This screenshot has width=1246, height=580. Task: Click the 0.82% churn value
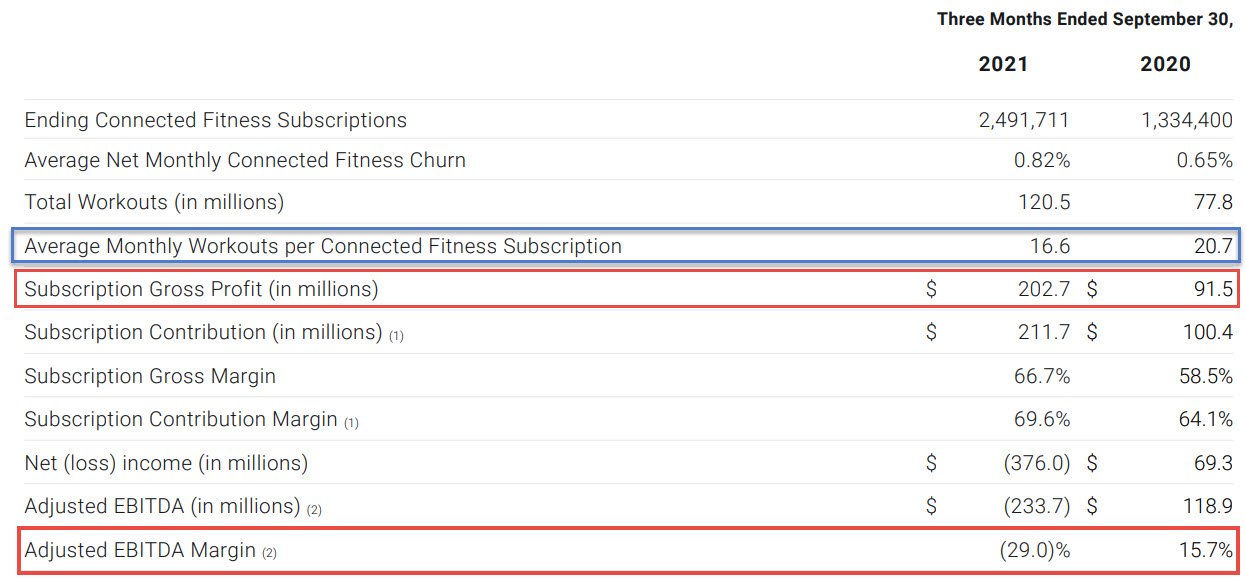[x=1042, y=160]
